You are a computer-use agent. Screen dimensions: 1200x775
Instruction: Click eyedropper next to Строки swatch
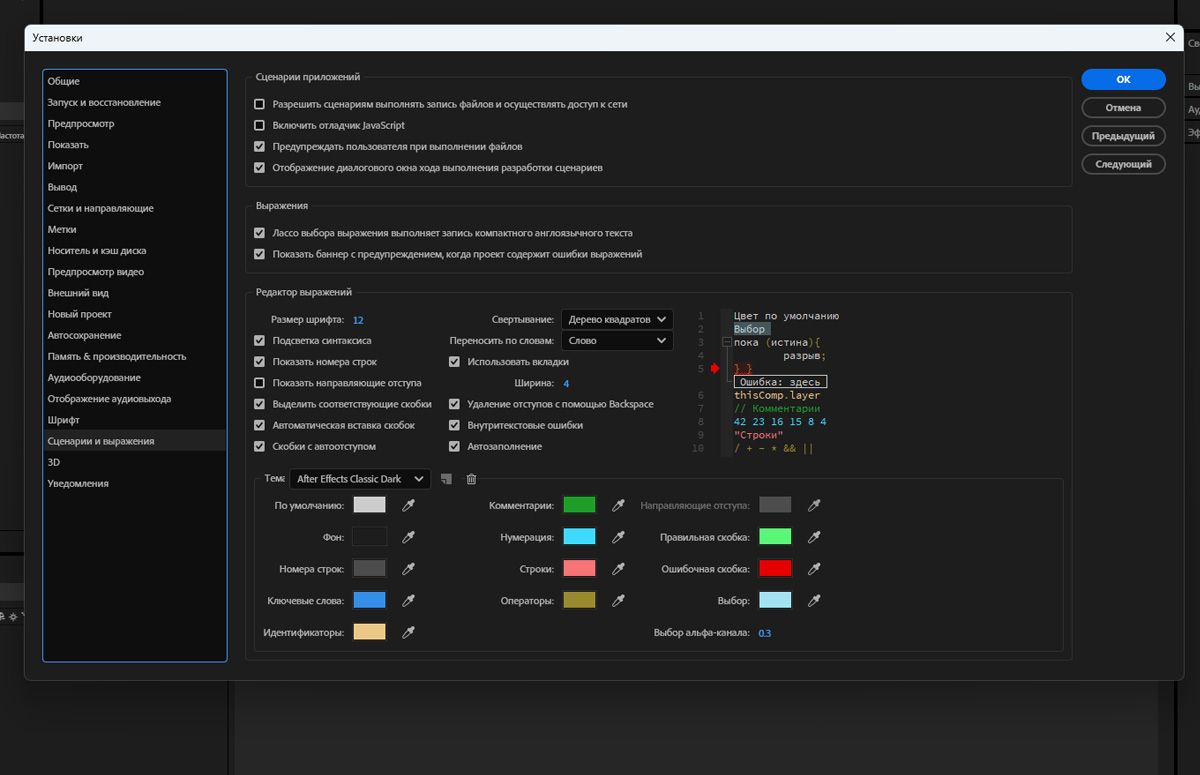click(x=618, y=569)
